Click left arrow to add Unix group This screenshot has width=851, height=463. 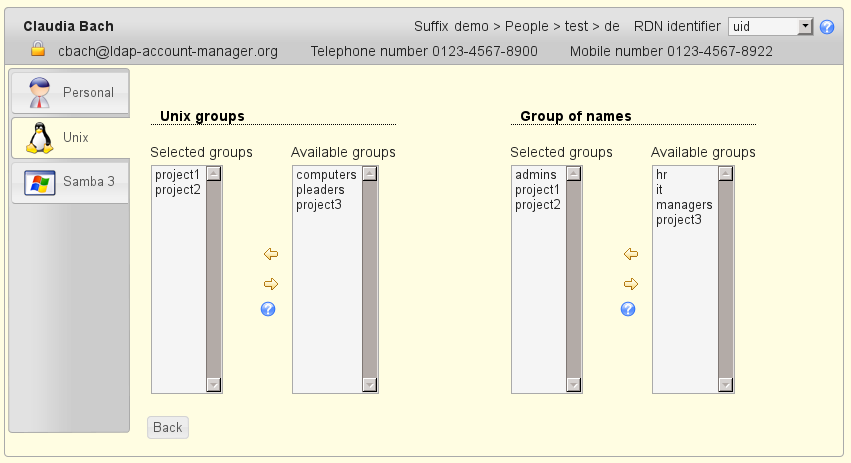click(269, 254)
